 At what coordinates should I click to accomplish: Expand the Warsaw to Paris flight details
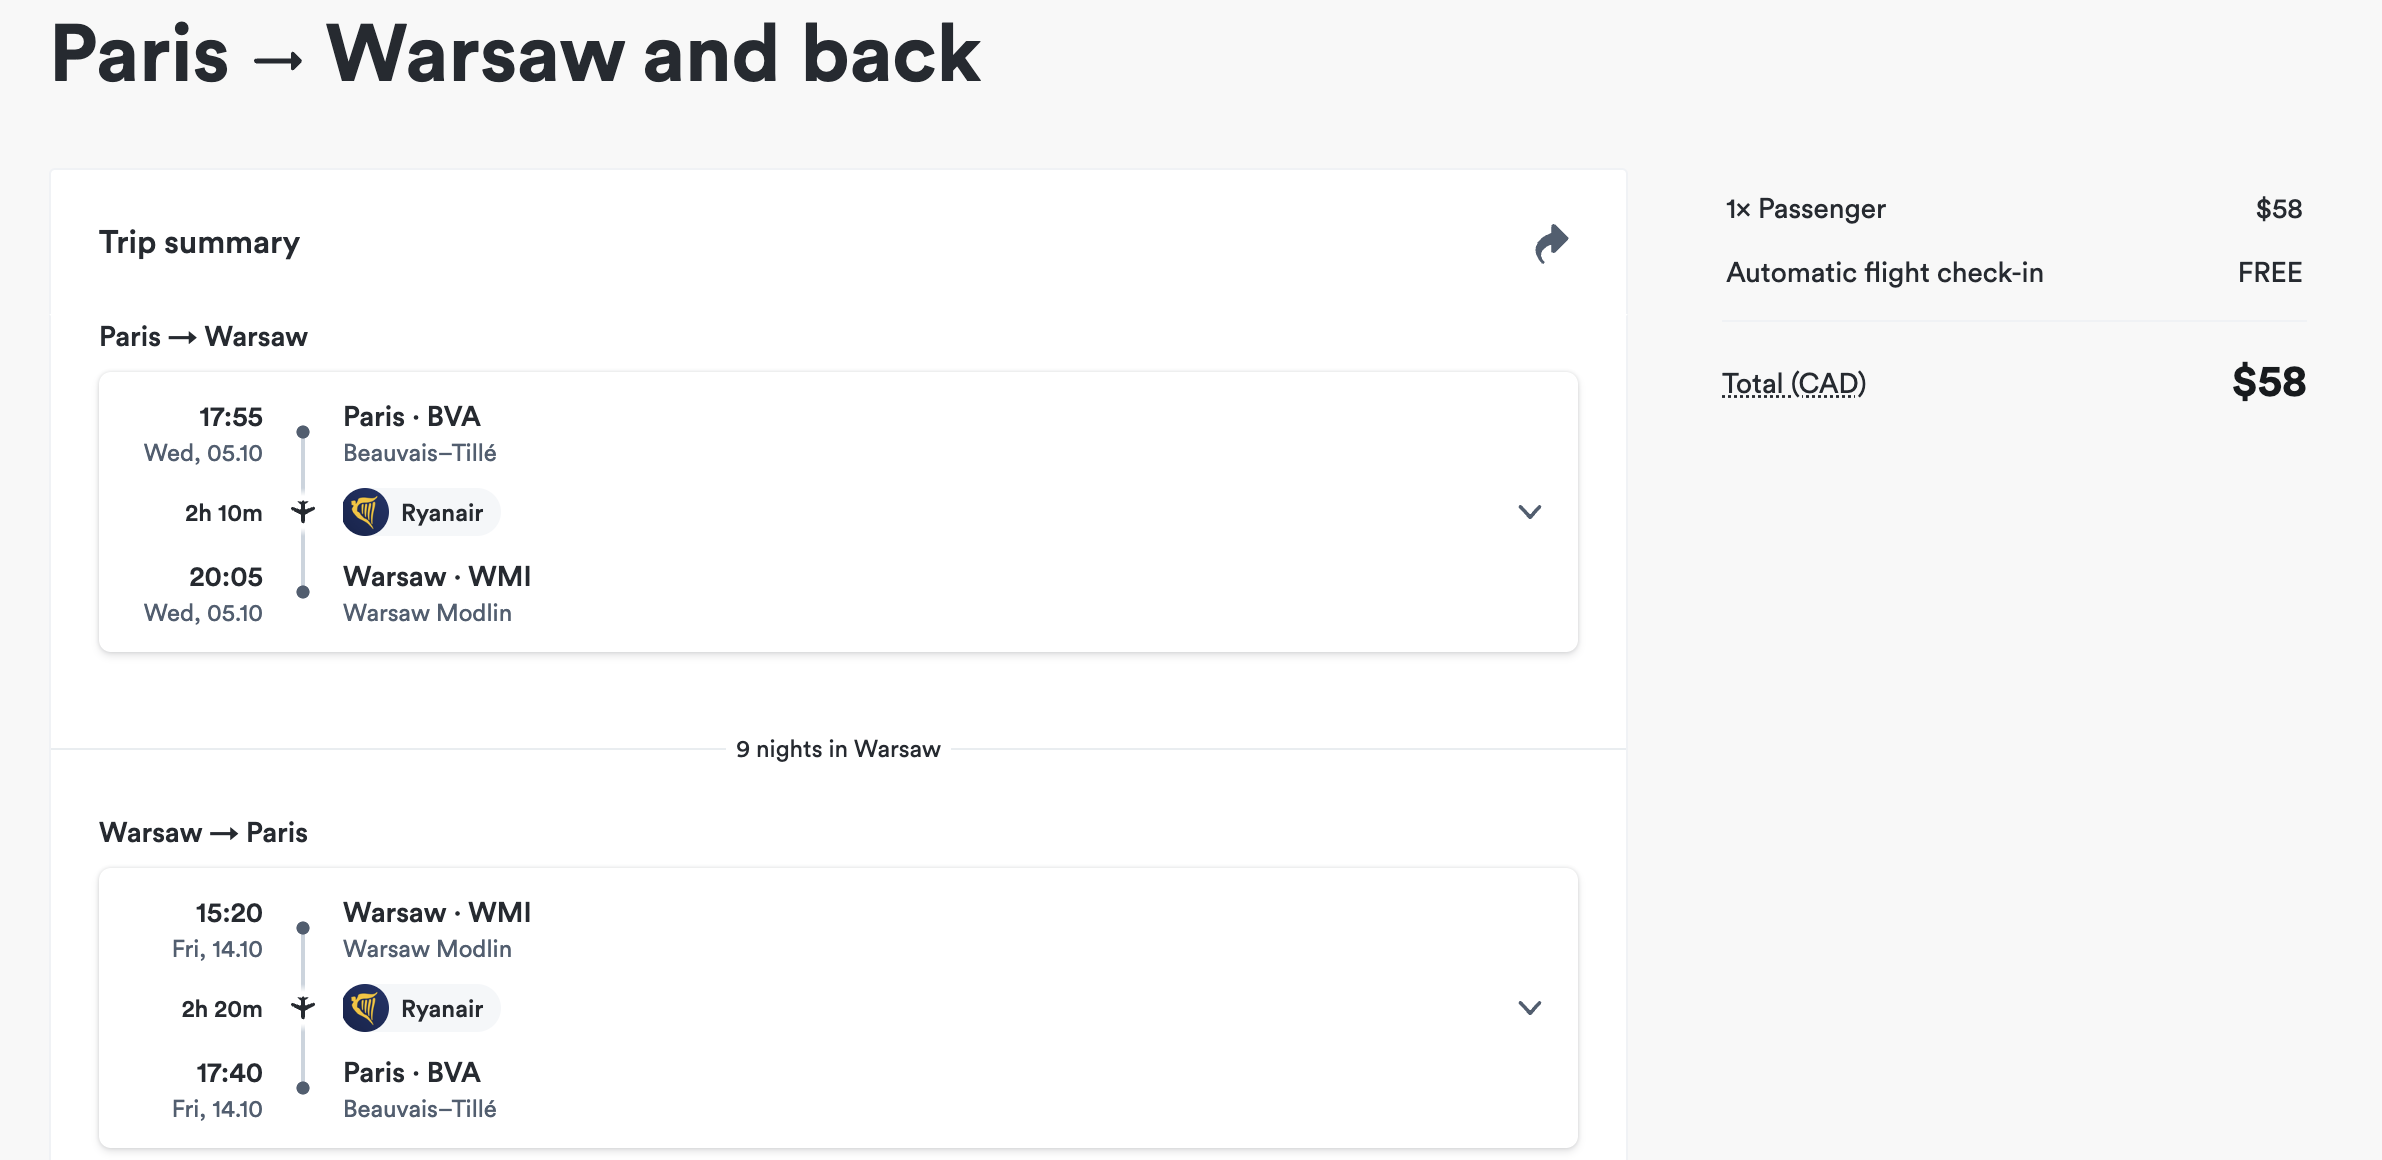(x=1529, y=1008)
